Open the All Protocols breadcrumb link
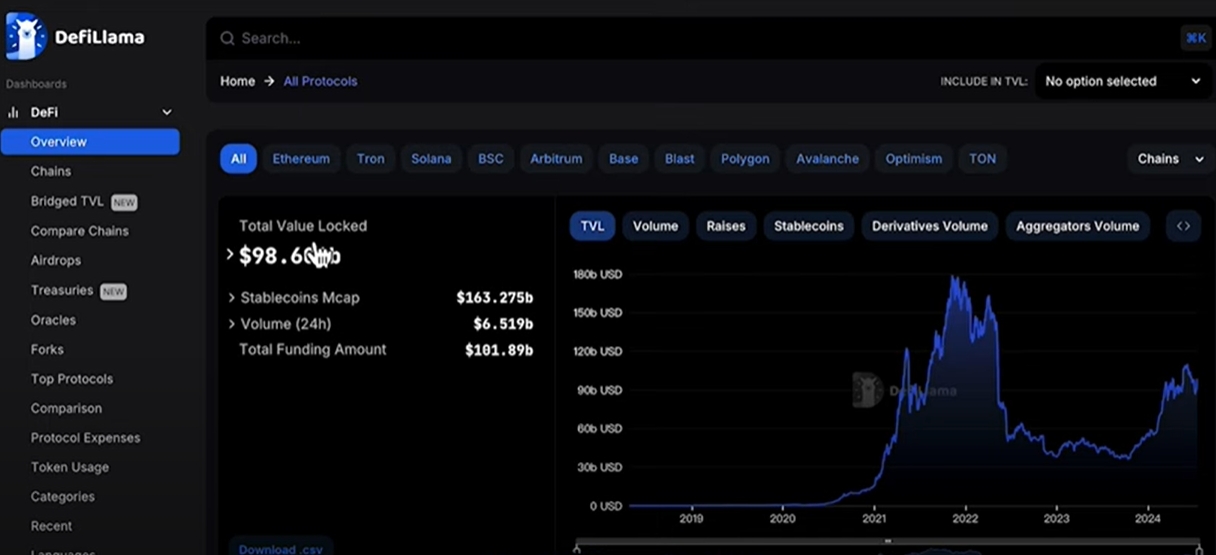 320,81
